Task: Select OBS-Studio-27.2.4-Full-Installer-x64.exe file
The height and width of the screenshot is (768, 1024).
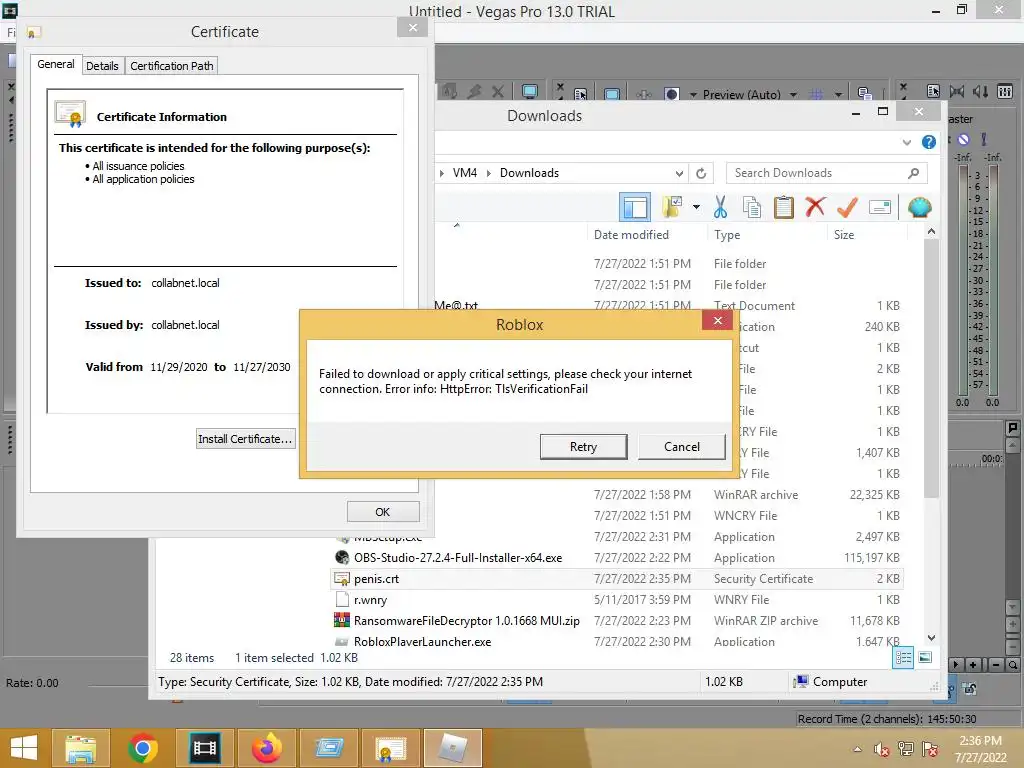Action: click(458, 558)
